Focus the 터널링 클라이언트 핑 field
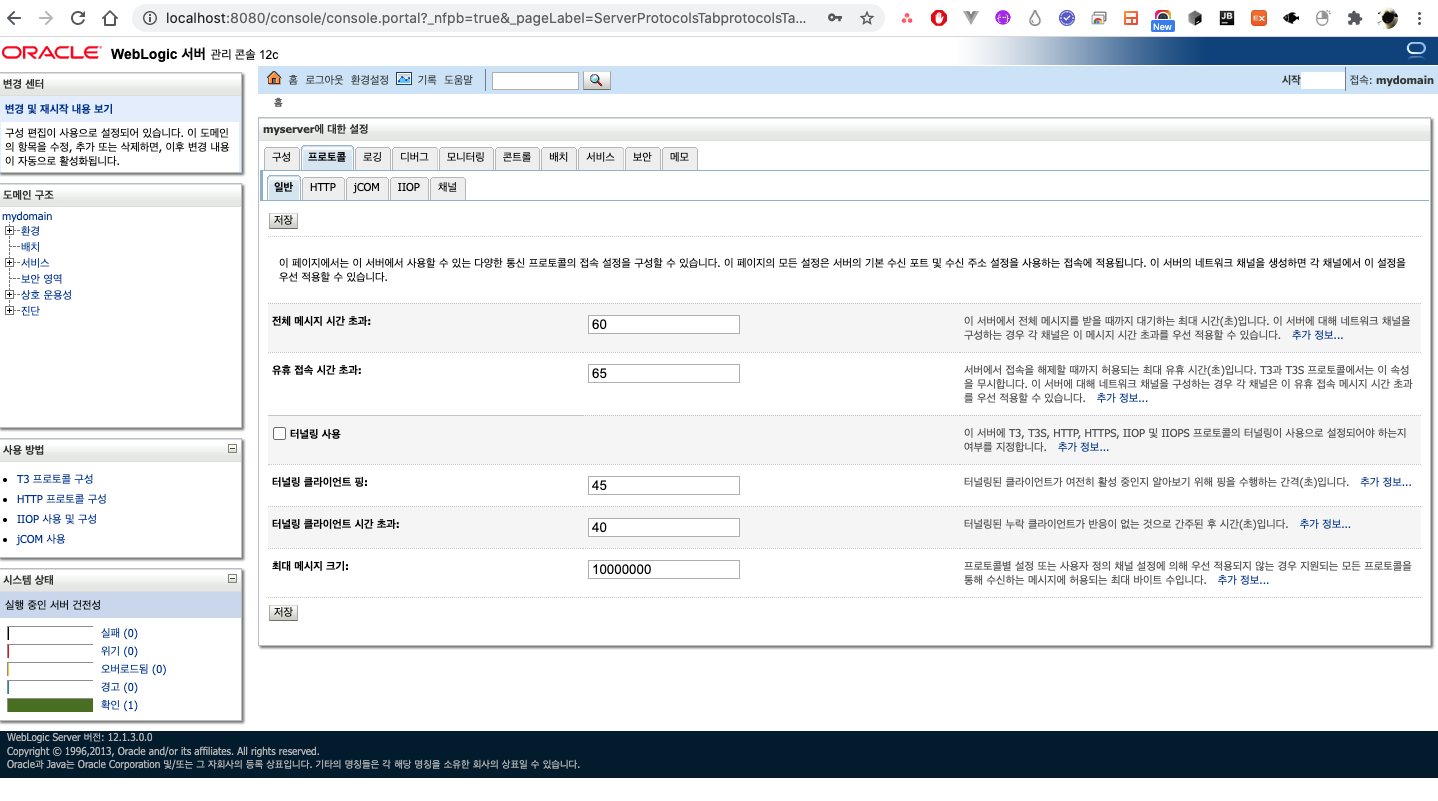 click(x=664, y=485)
